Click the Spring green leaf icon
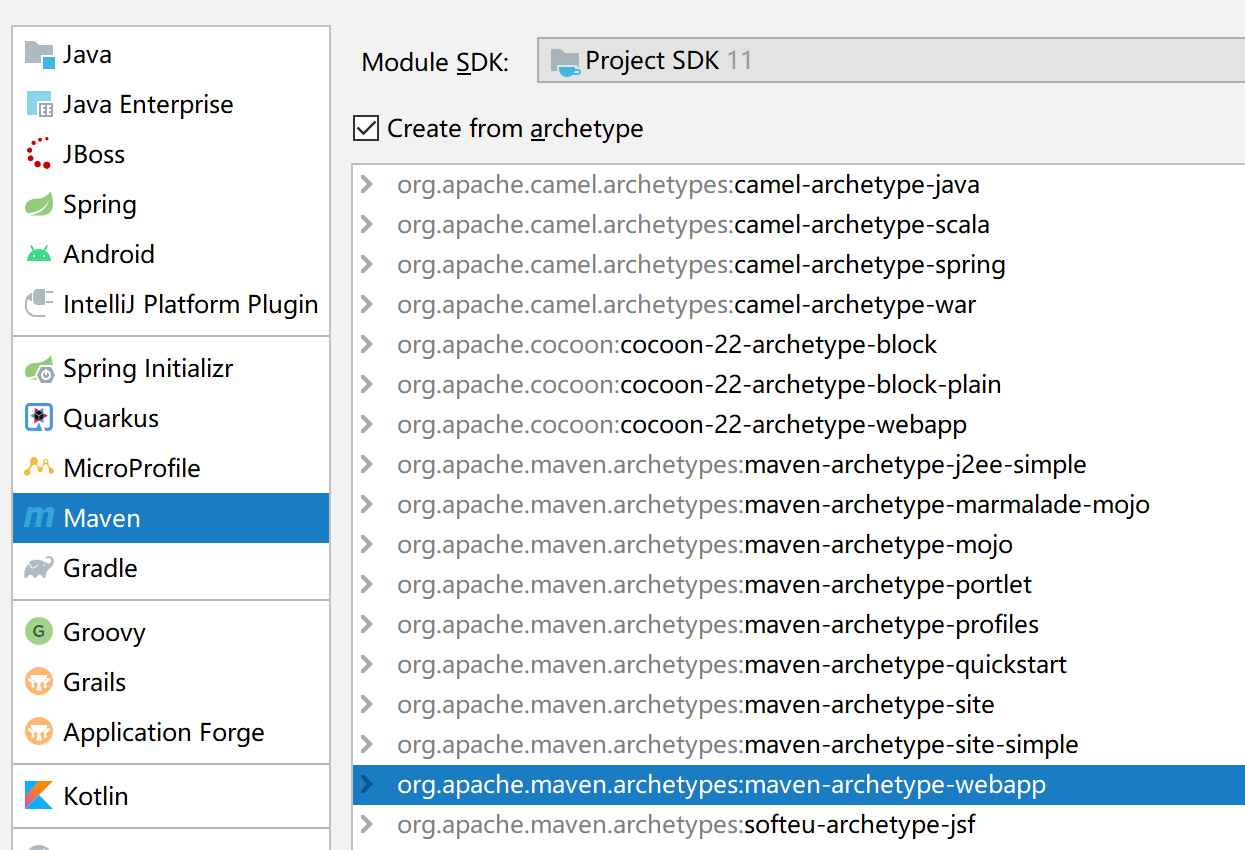The image size is (1245, 850). pyautogui.click(x=39, y=205)
